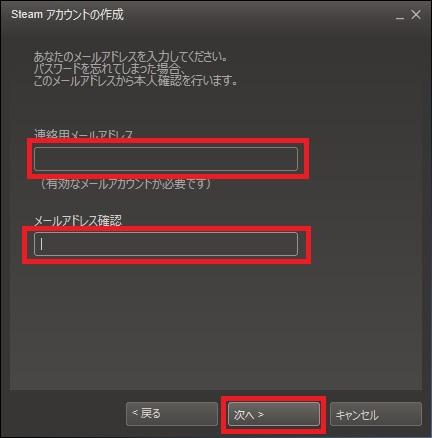Click the 有効なメールアカウントが必要です hint text
432x438 pixels.
126,184
